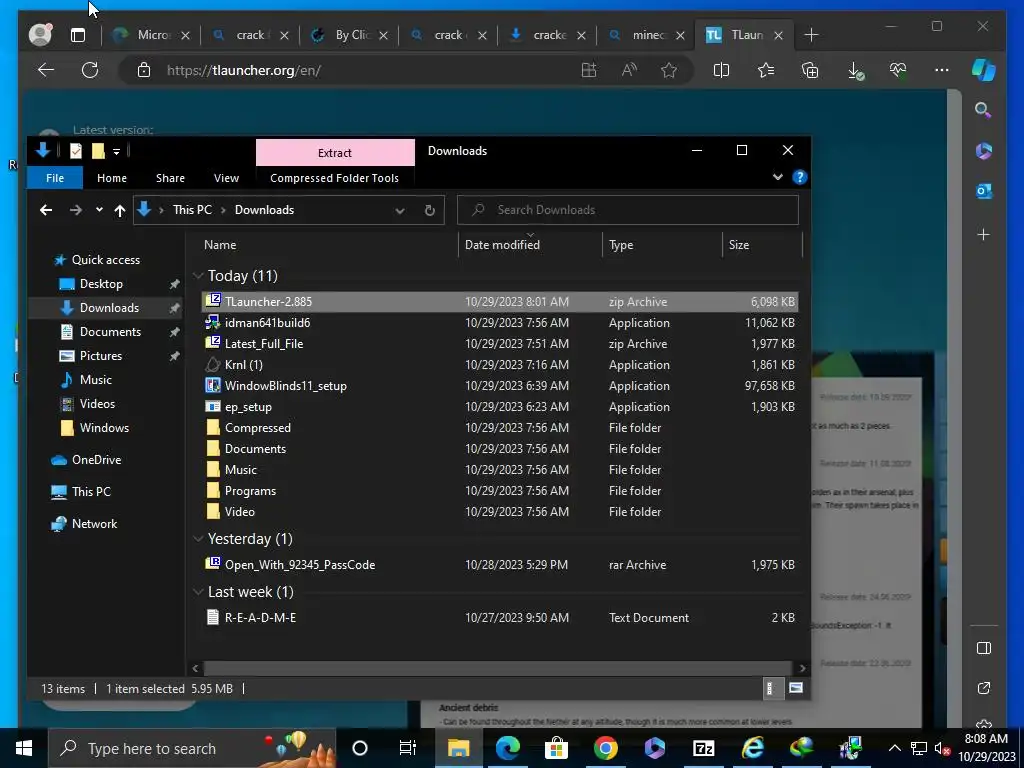Select OneDrive in navigation pane
Viewport: 1024px width, 768px height.
click(96, 460)
